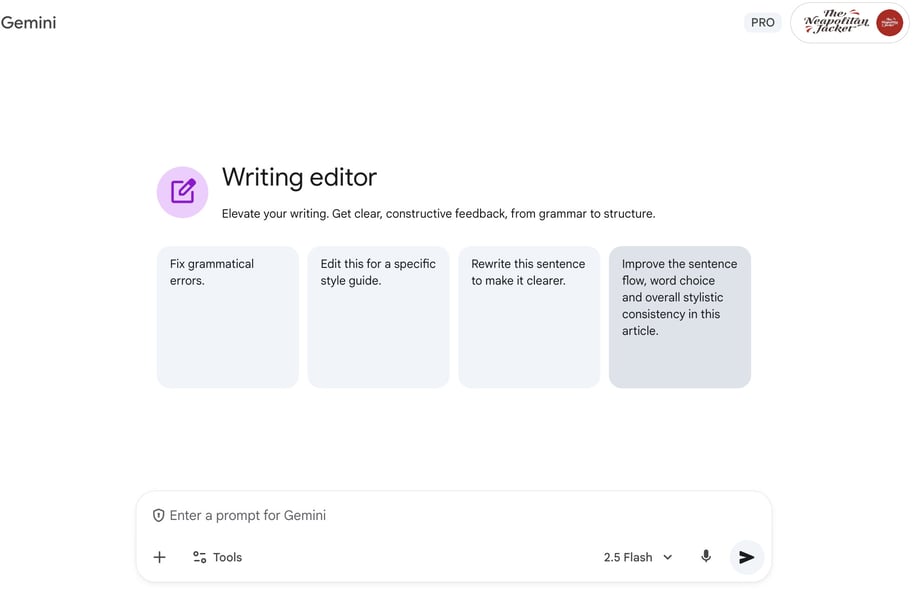Image resolution: width=920 pixels, height=613 pixels.
Task: Click the microphone icon for voice input
Action: (x=705, y=556)
